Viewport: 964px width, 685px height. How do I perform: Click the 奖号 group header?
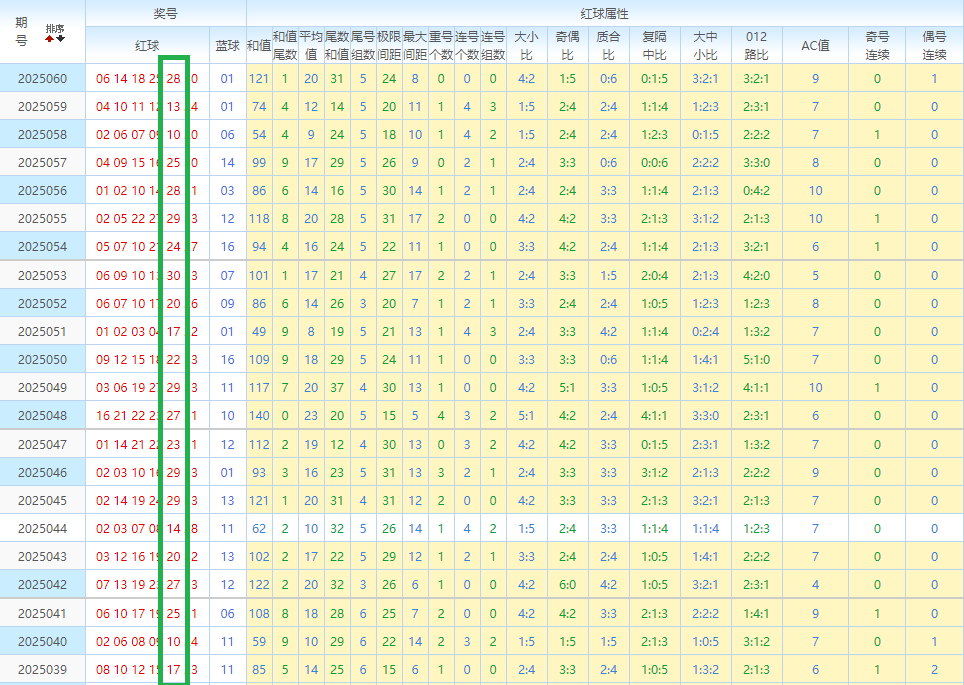pyautogui.click(x=165, y=13)
